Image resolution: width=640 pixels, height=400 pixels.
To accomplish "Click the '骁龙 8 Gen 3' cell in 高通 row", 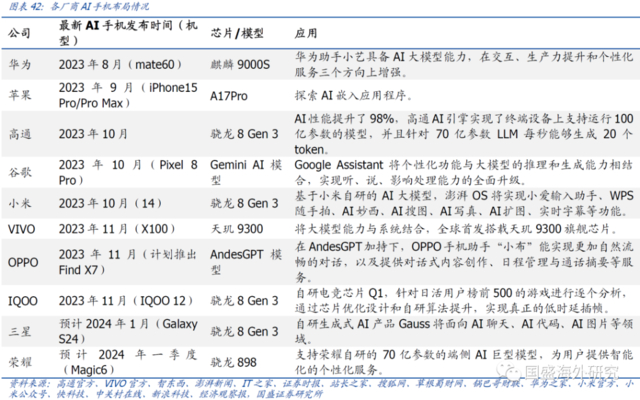I will click(244, 134).
